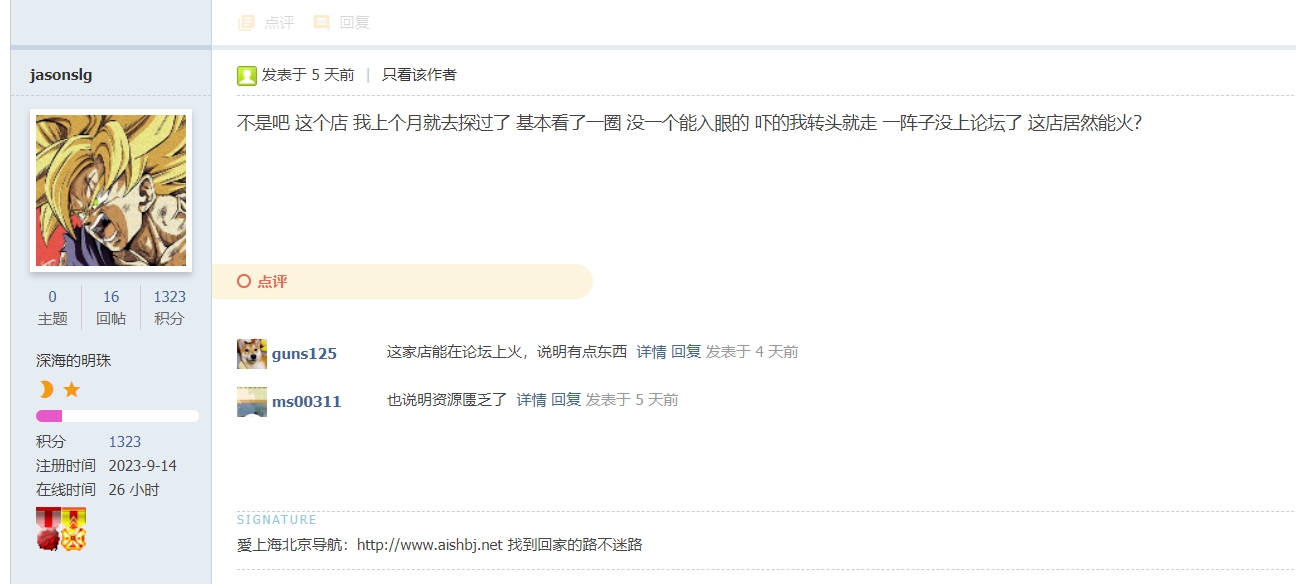Open guns125's dog avatar
Image resolution: width=1296 pixels, height=584 pixels.
[x=252, y=353]
